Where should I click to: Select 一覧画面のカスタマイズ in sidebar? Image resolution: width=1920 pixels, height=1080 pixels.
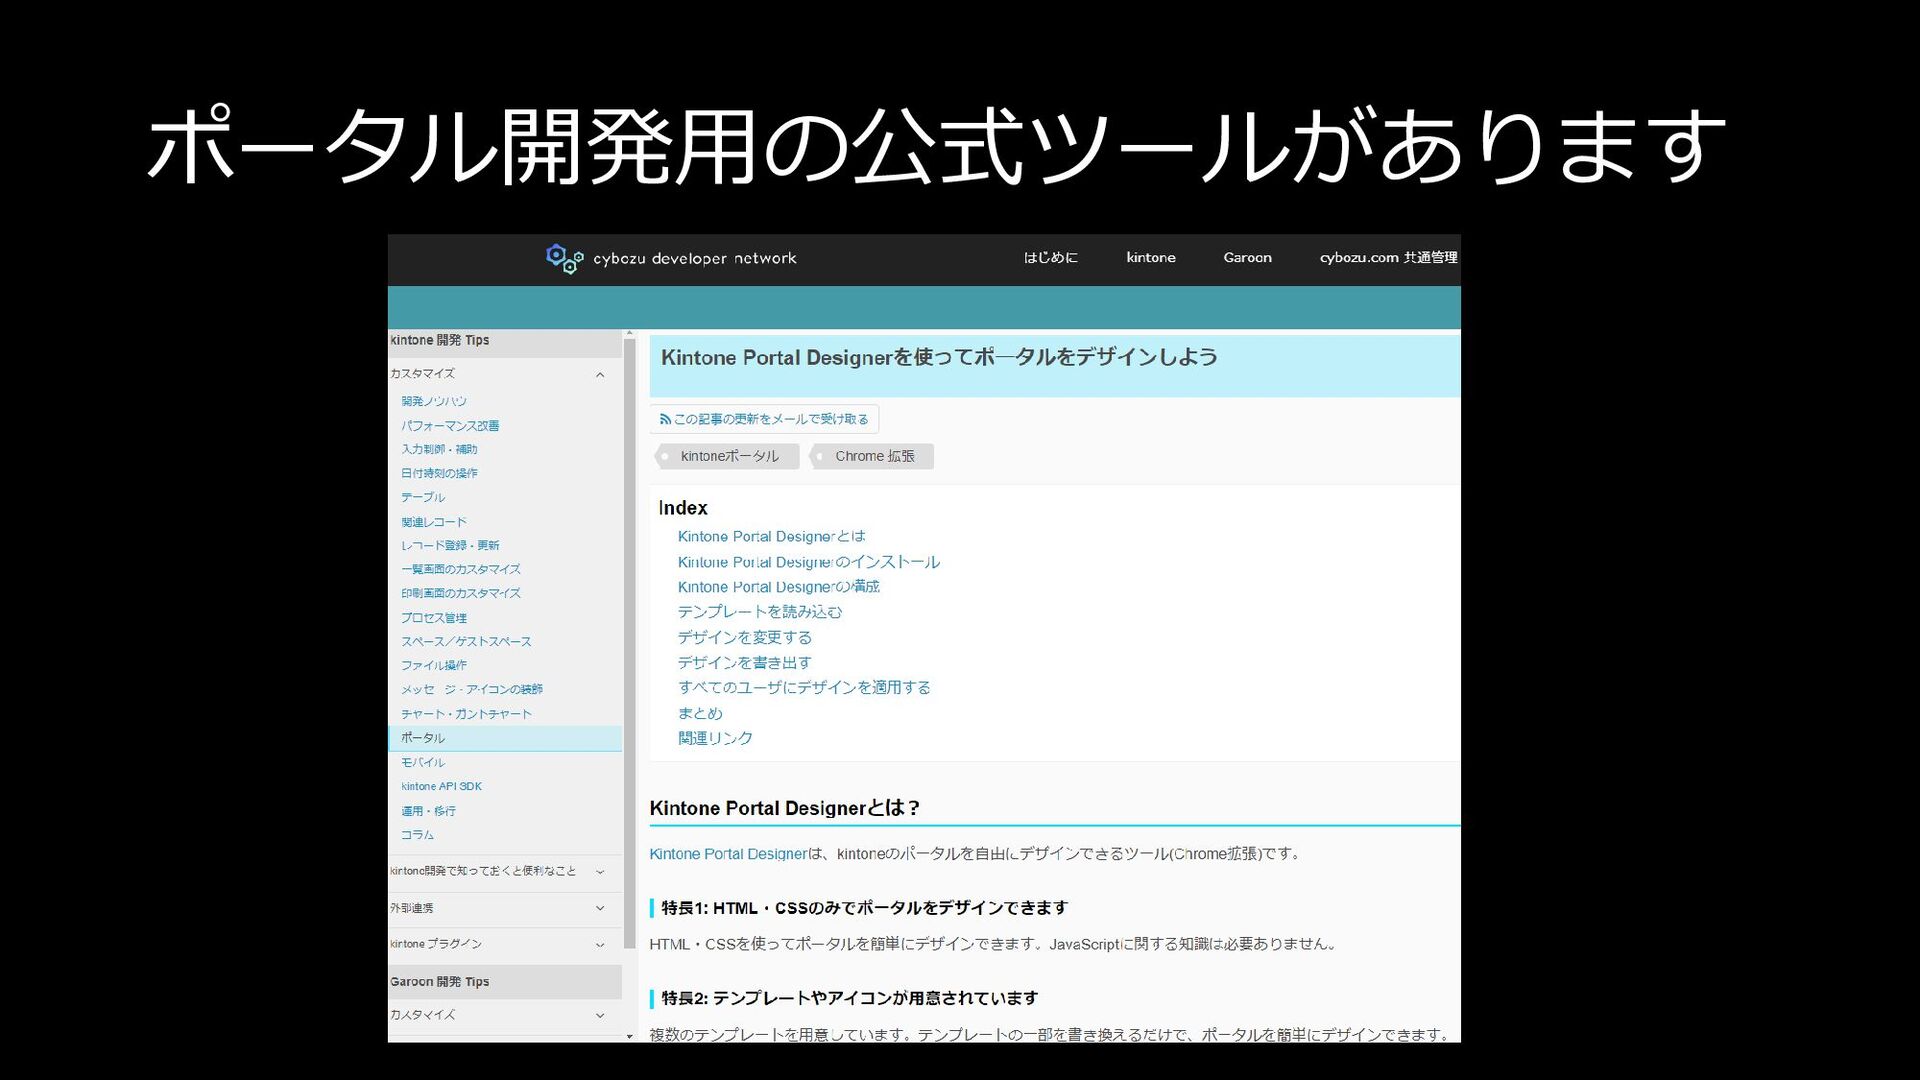point(461,569)
